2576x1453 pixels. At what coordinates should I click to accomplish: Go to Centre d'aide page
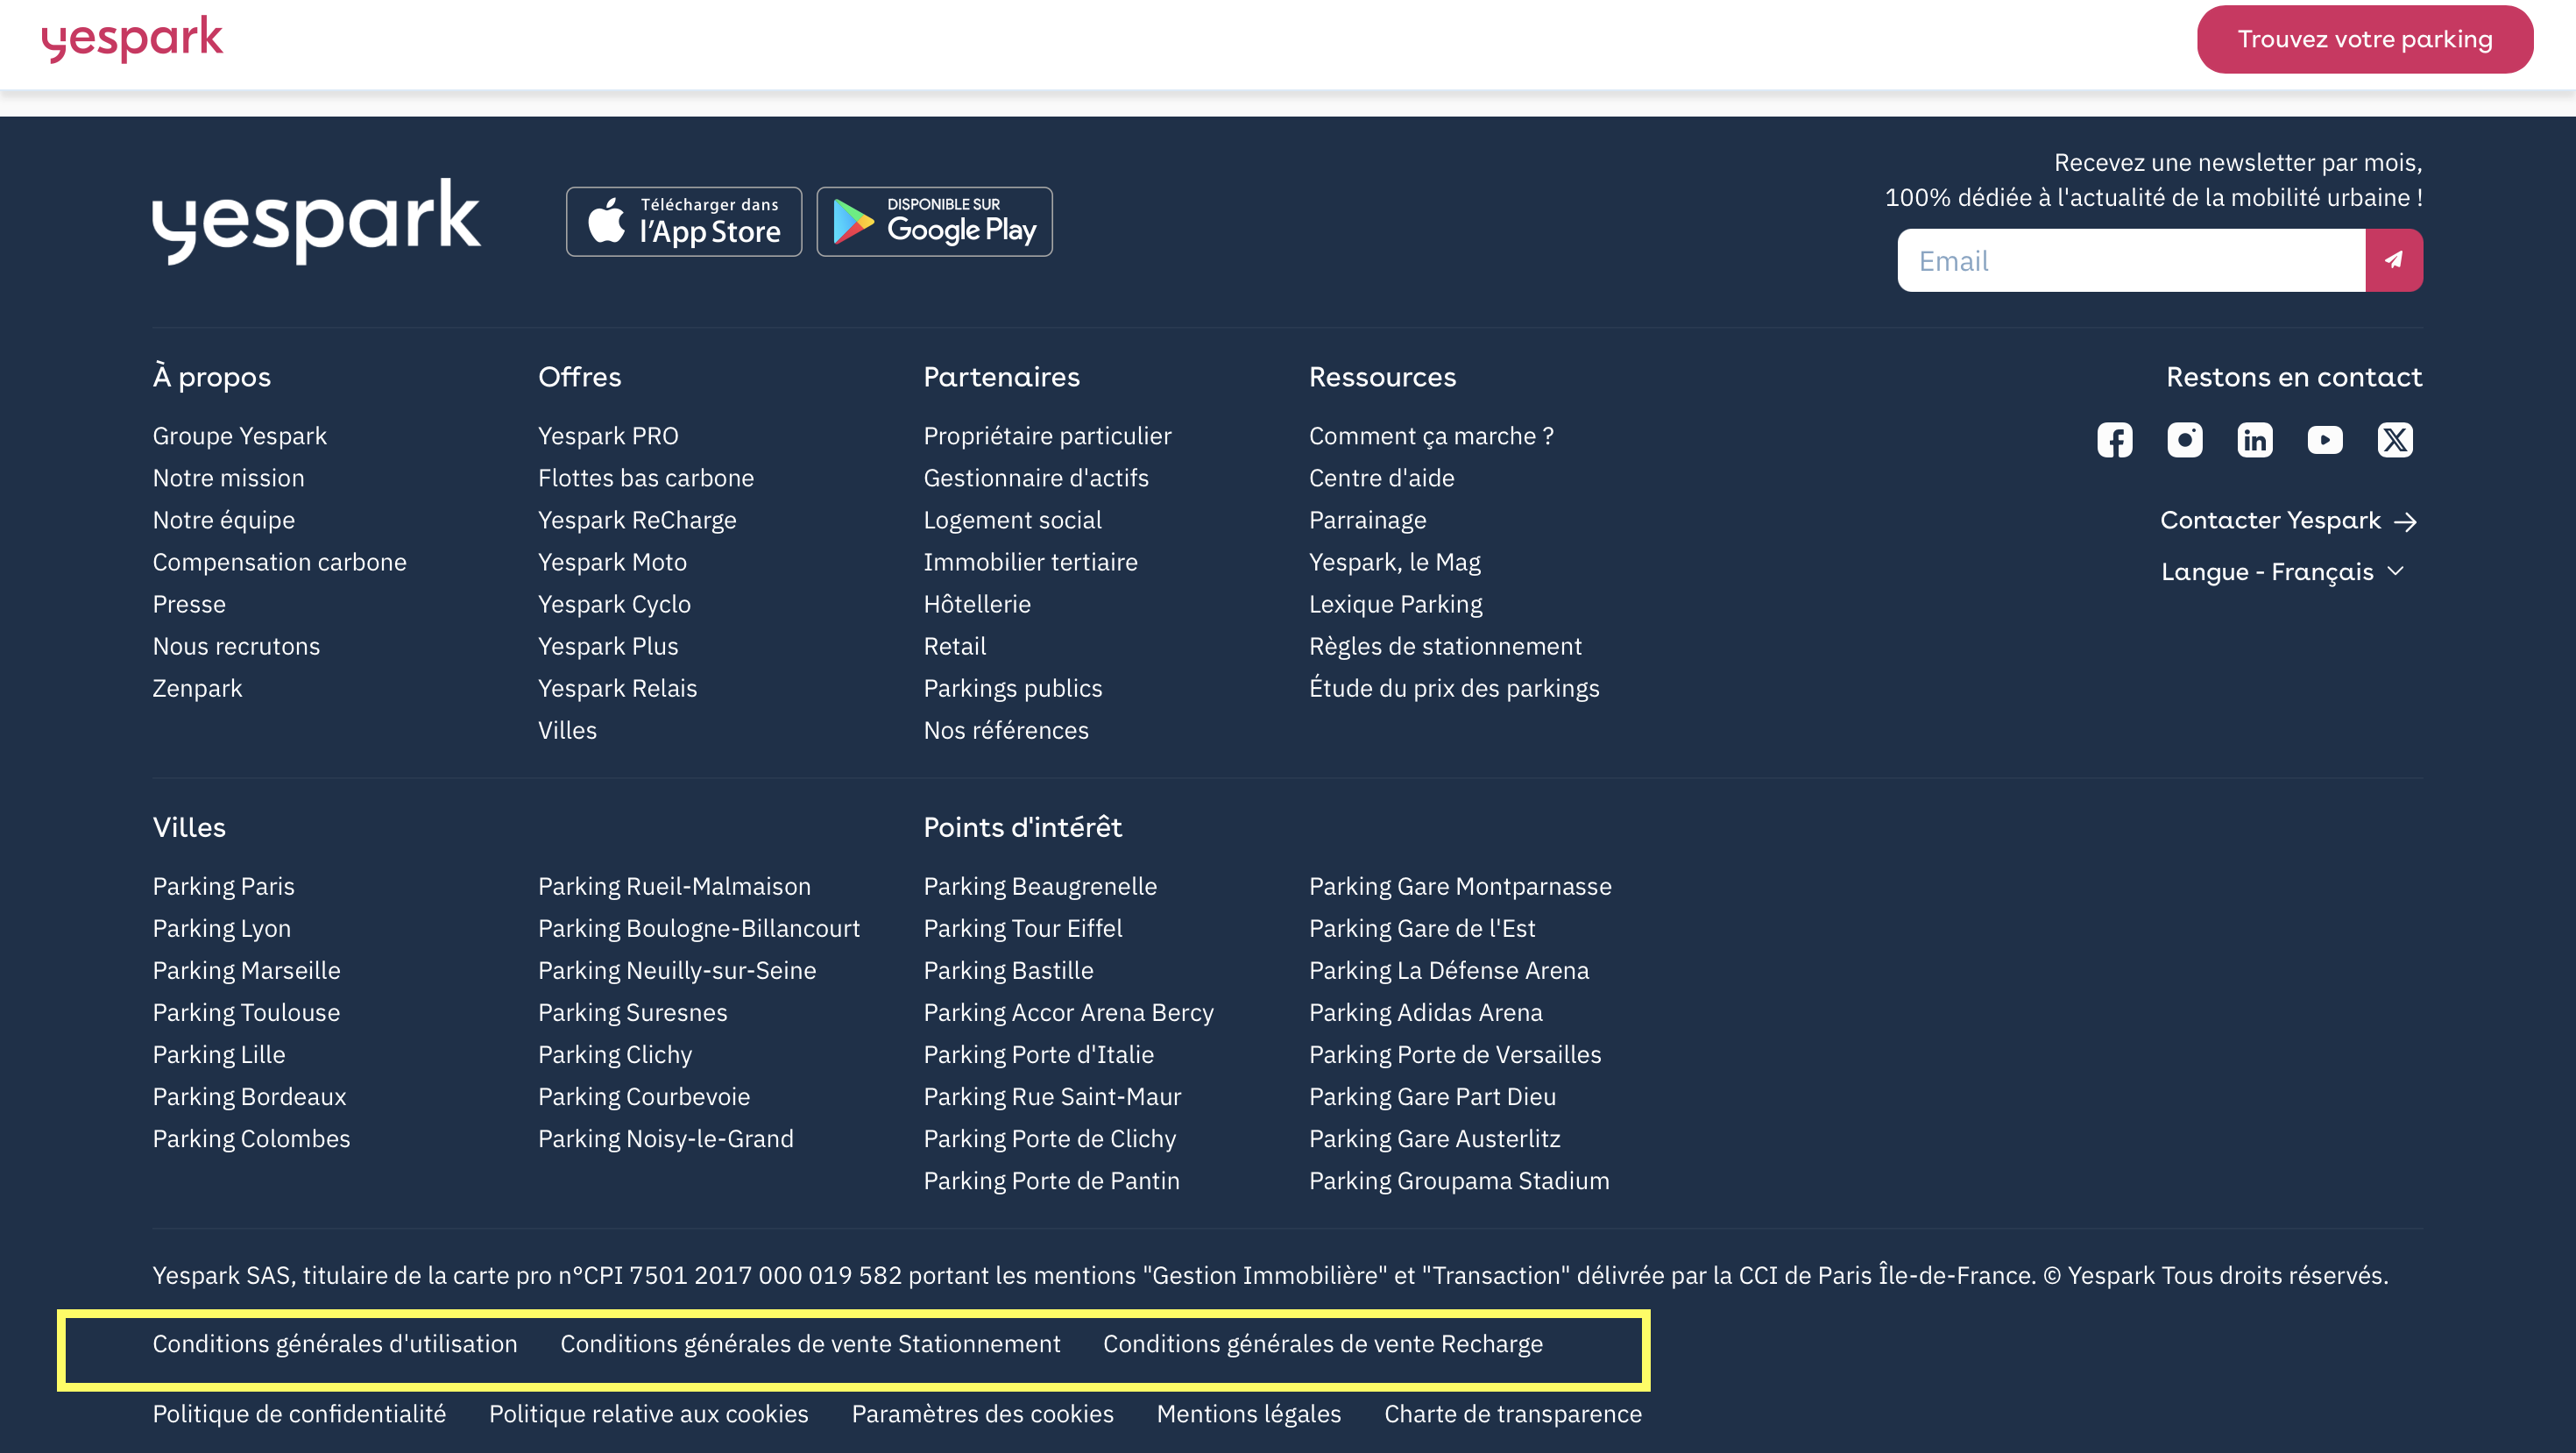(1381, 478)
